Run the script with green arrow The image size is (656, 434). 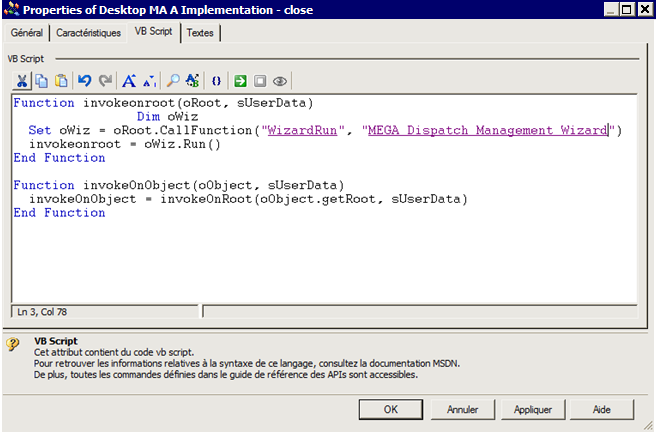pos(241,81)
